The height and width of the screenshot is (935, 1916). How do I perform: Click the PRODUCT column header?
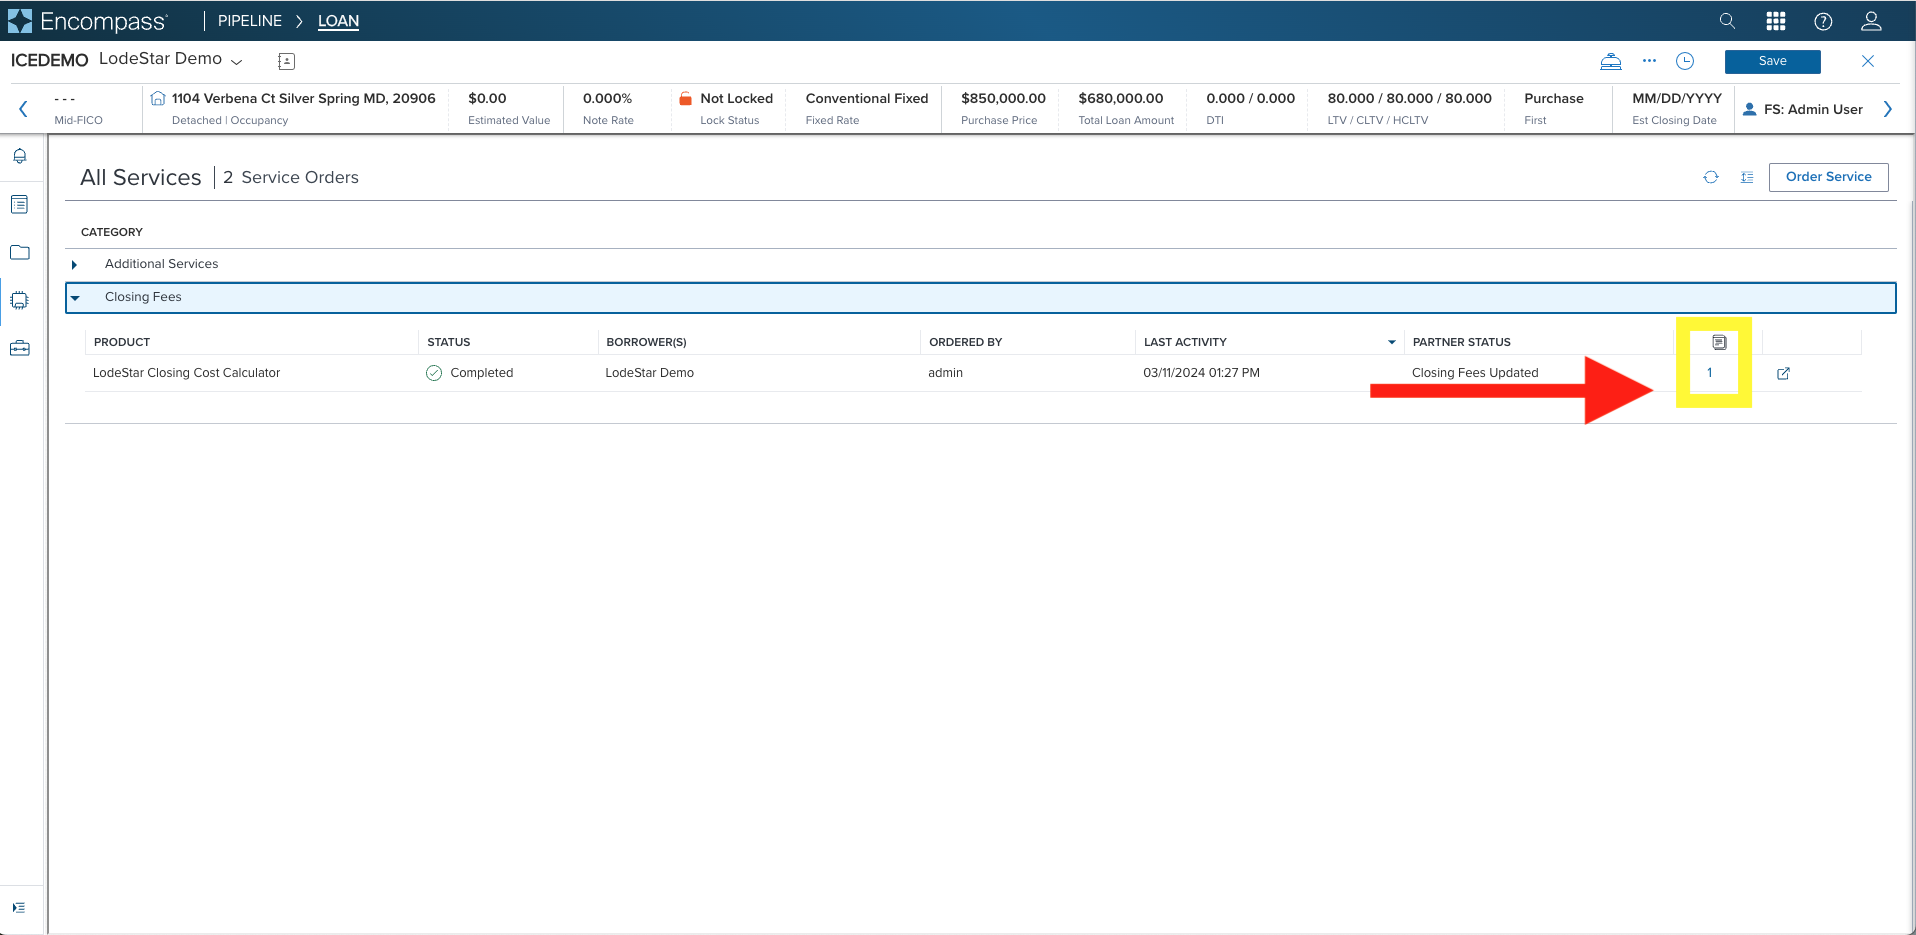click(122, 342)
